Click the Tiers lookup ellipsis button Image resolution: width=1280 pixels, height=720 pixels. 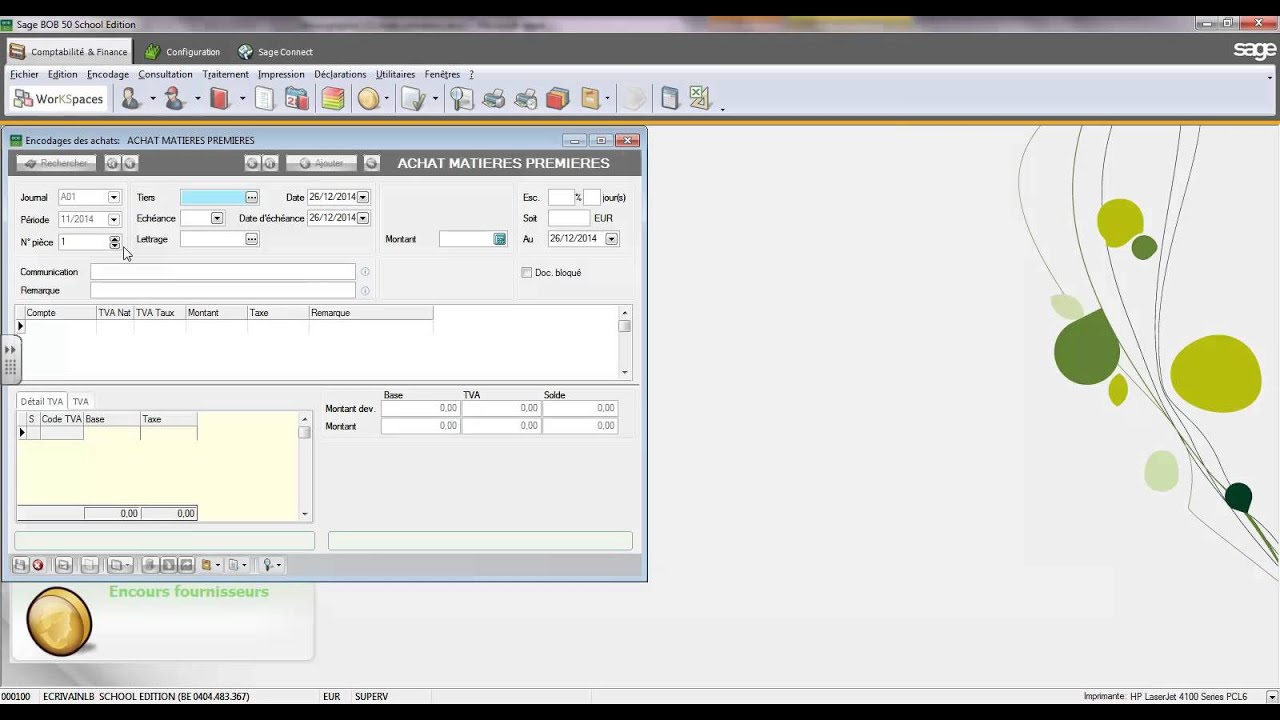click(x=252, y=198)
